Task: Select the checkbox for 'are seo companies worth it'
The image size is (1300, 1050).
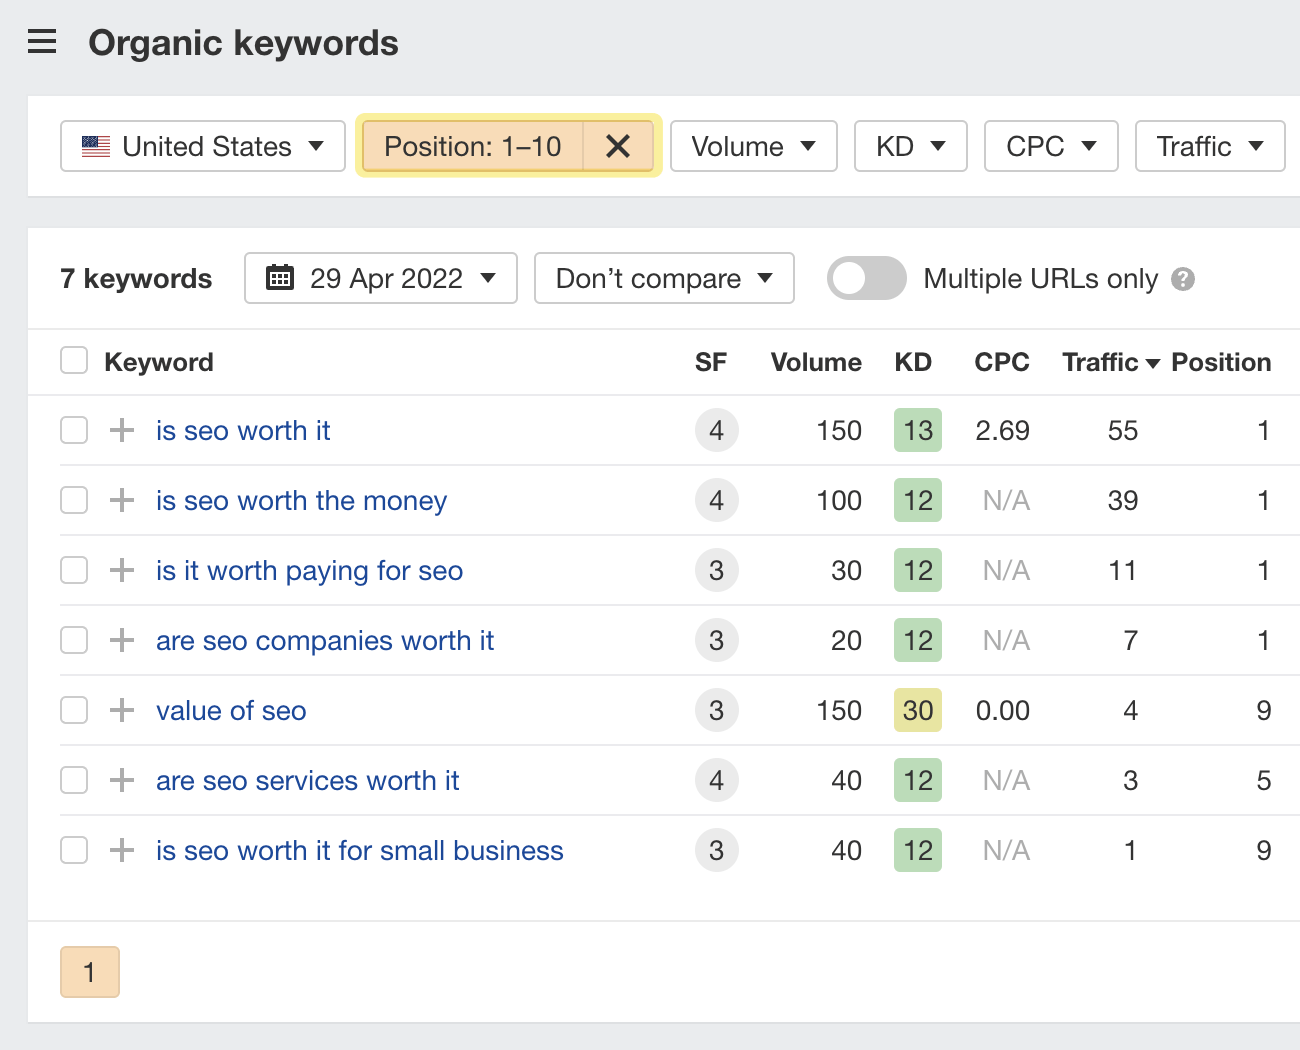Action: [74, 640]
